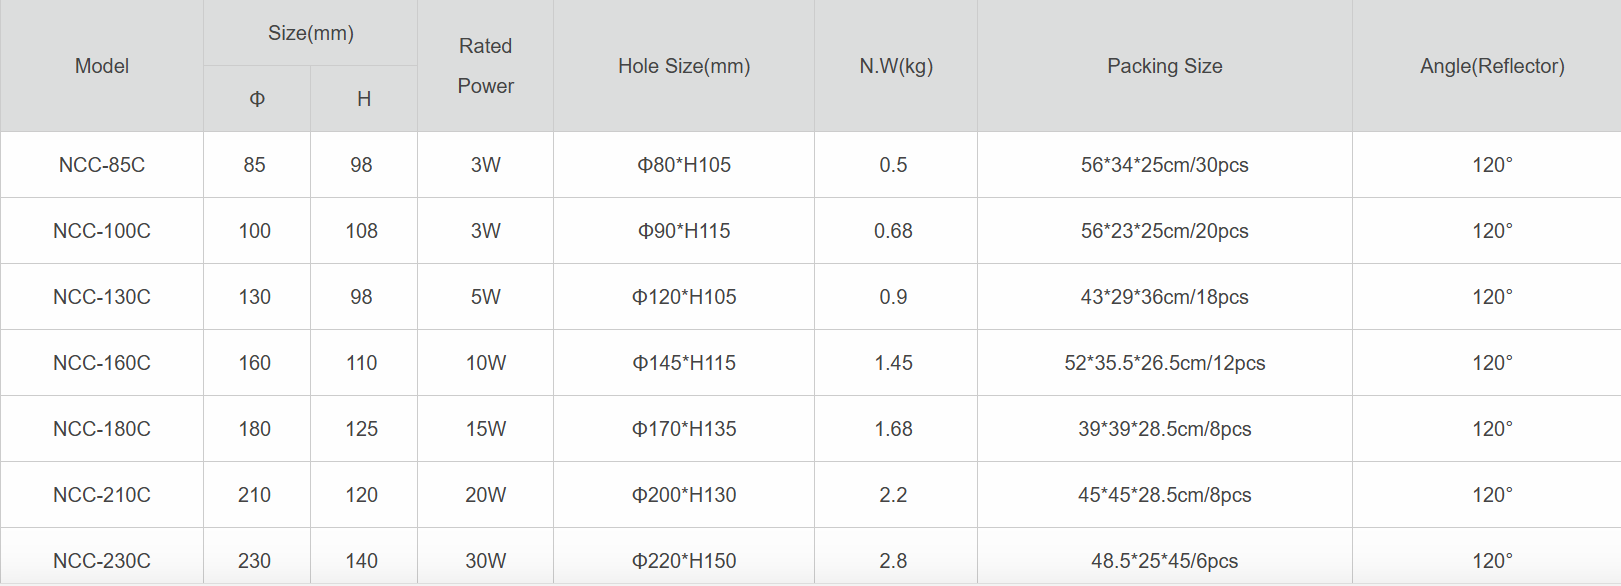Click the 30W rated power cell
This screenshot has height=586, width=1621.
point(485,561)
